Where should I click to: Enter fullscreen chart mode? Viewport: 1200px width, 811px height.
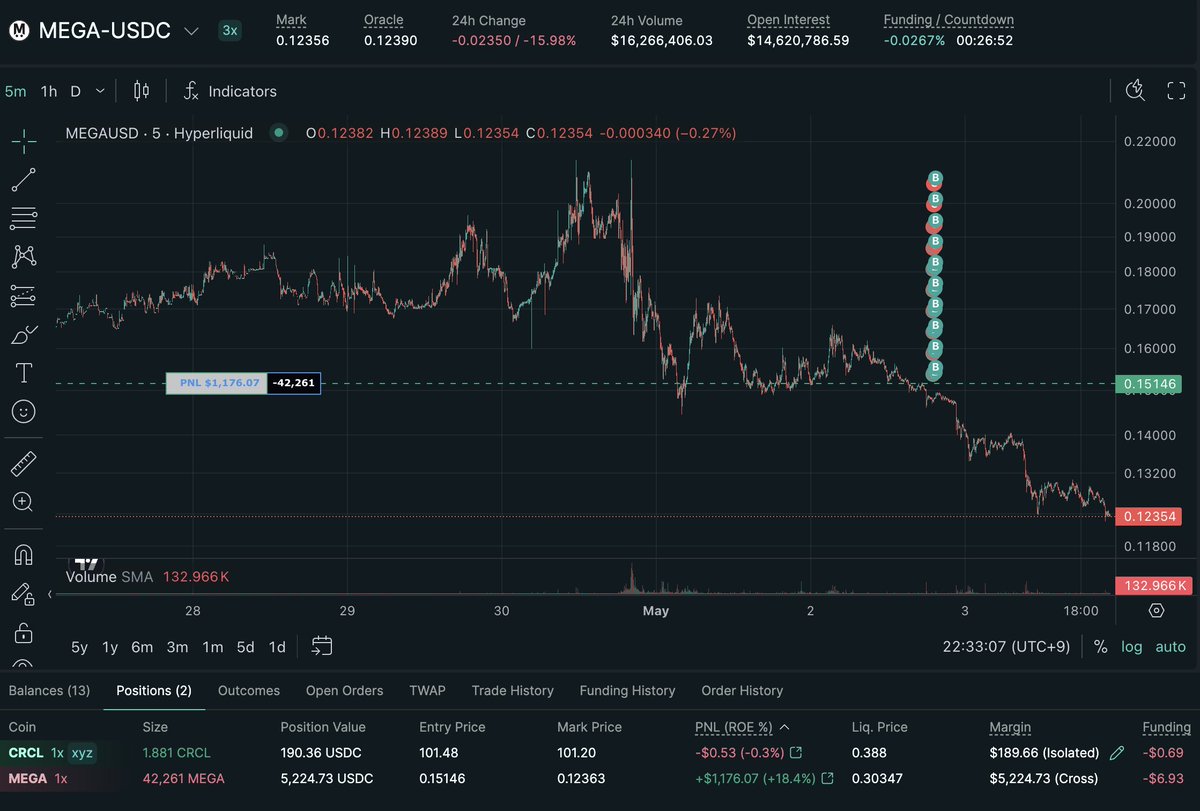click(1177, 91)
